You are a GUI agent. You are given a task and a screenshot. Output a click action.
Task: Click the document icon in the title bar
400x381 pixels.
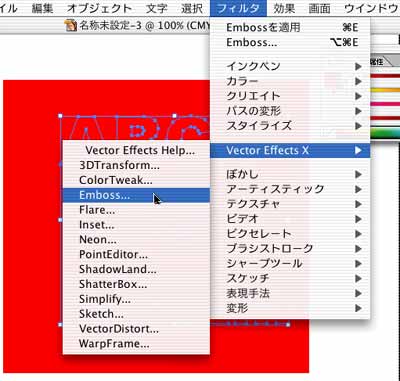71,26
